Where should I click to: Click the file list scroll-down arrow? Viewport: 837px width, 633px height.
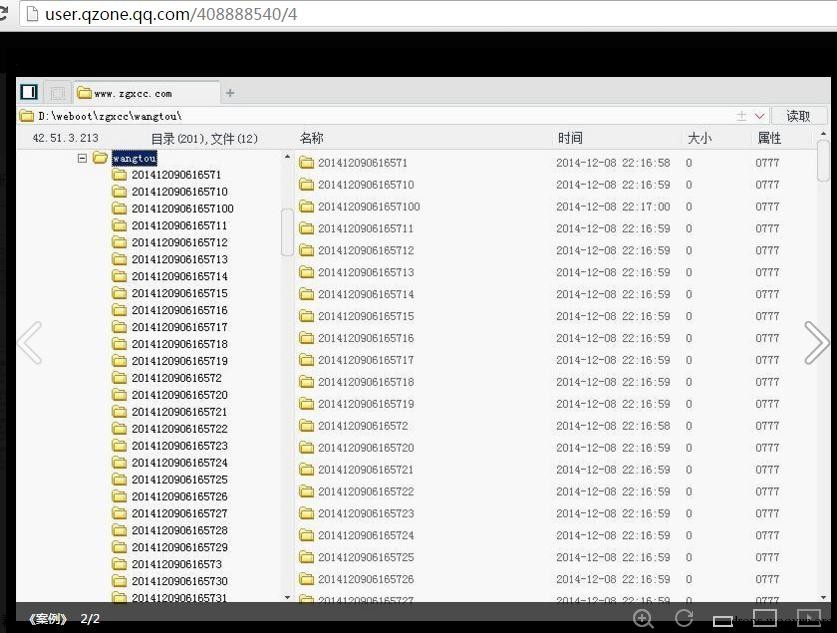pos(824,597)
